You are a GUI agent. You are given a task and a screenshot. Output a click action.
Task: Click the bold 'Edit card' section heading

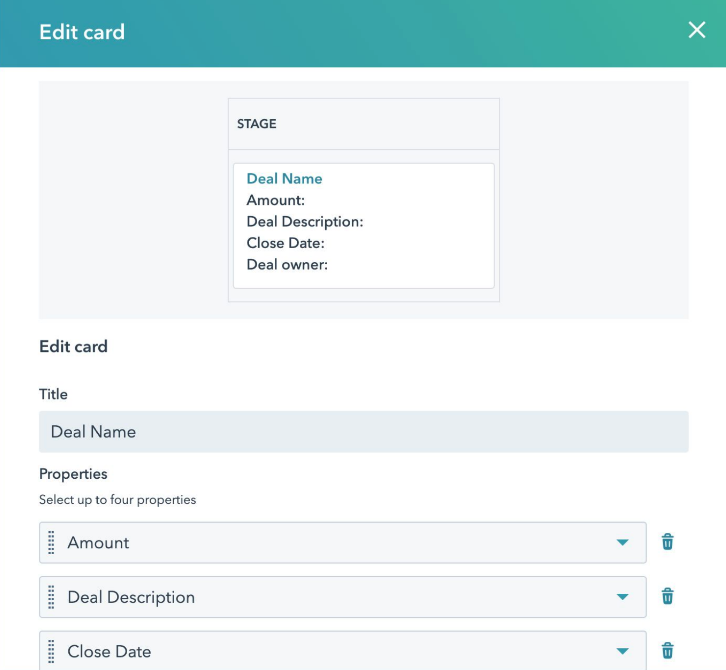click(x=73, y=346)
